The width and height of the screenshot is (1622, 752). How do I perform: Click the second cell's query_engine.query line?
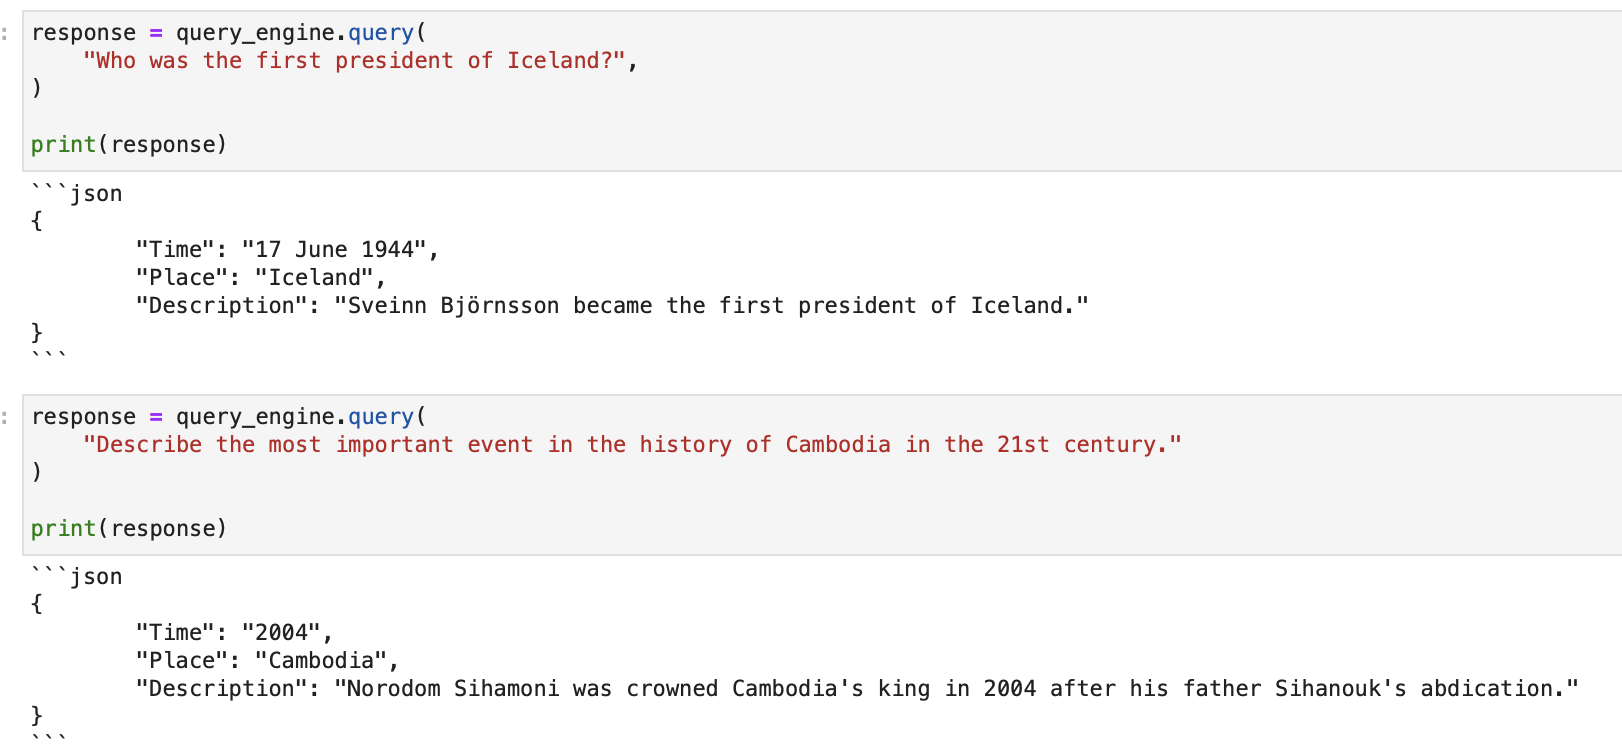point(228,417)
